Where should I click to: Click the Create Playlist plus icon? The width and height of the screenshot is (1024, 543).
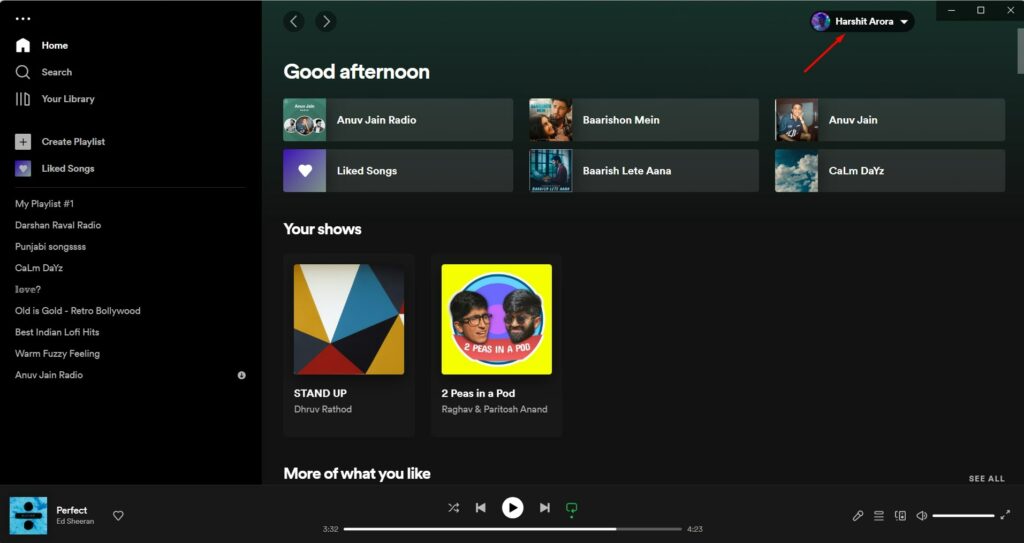[23, 142]
